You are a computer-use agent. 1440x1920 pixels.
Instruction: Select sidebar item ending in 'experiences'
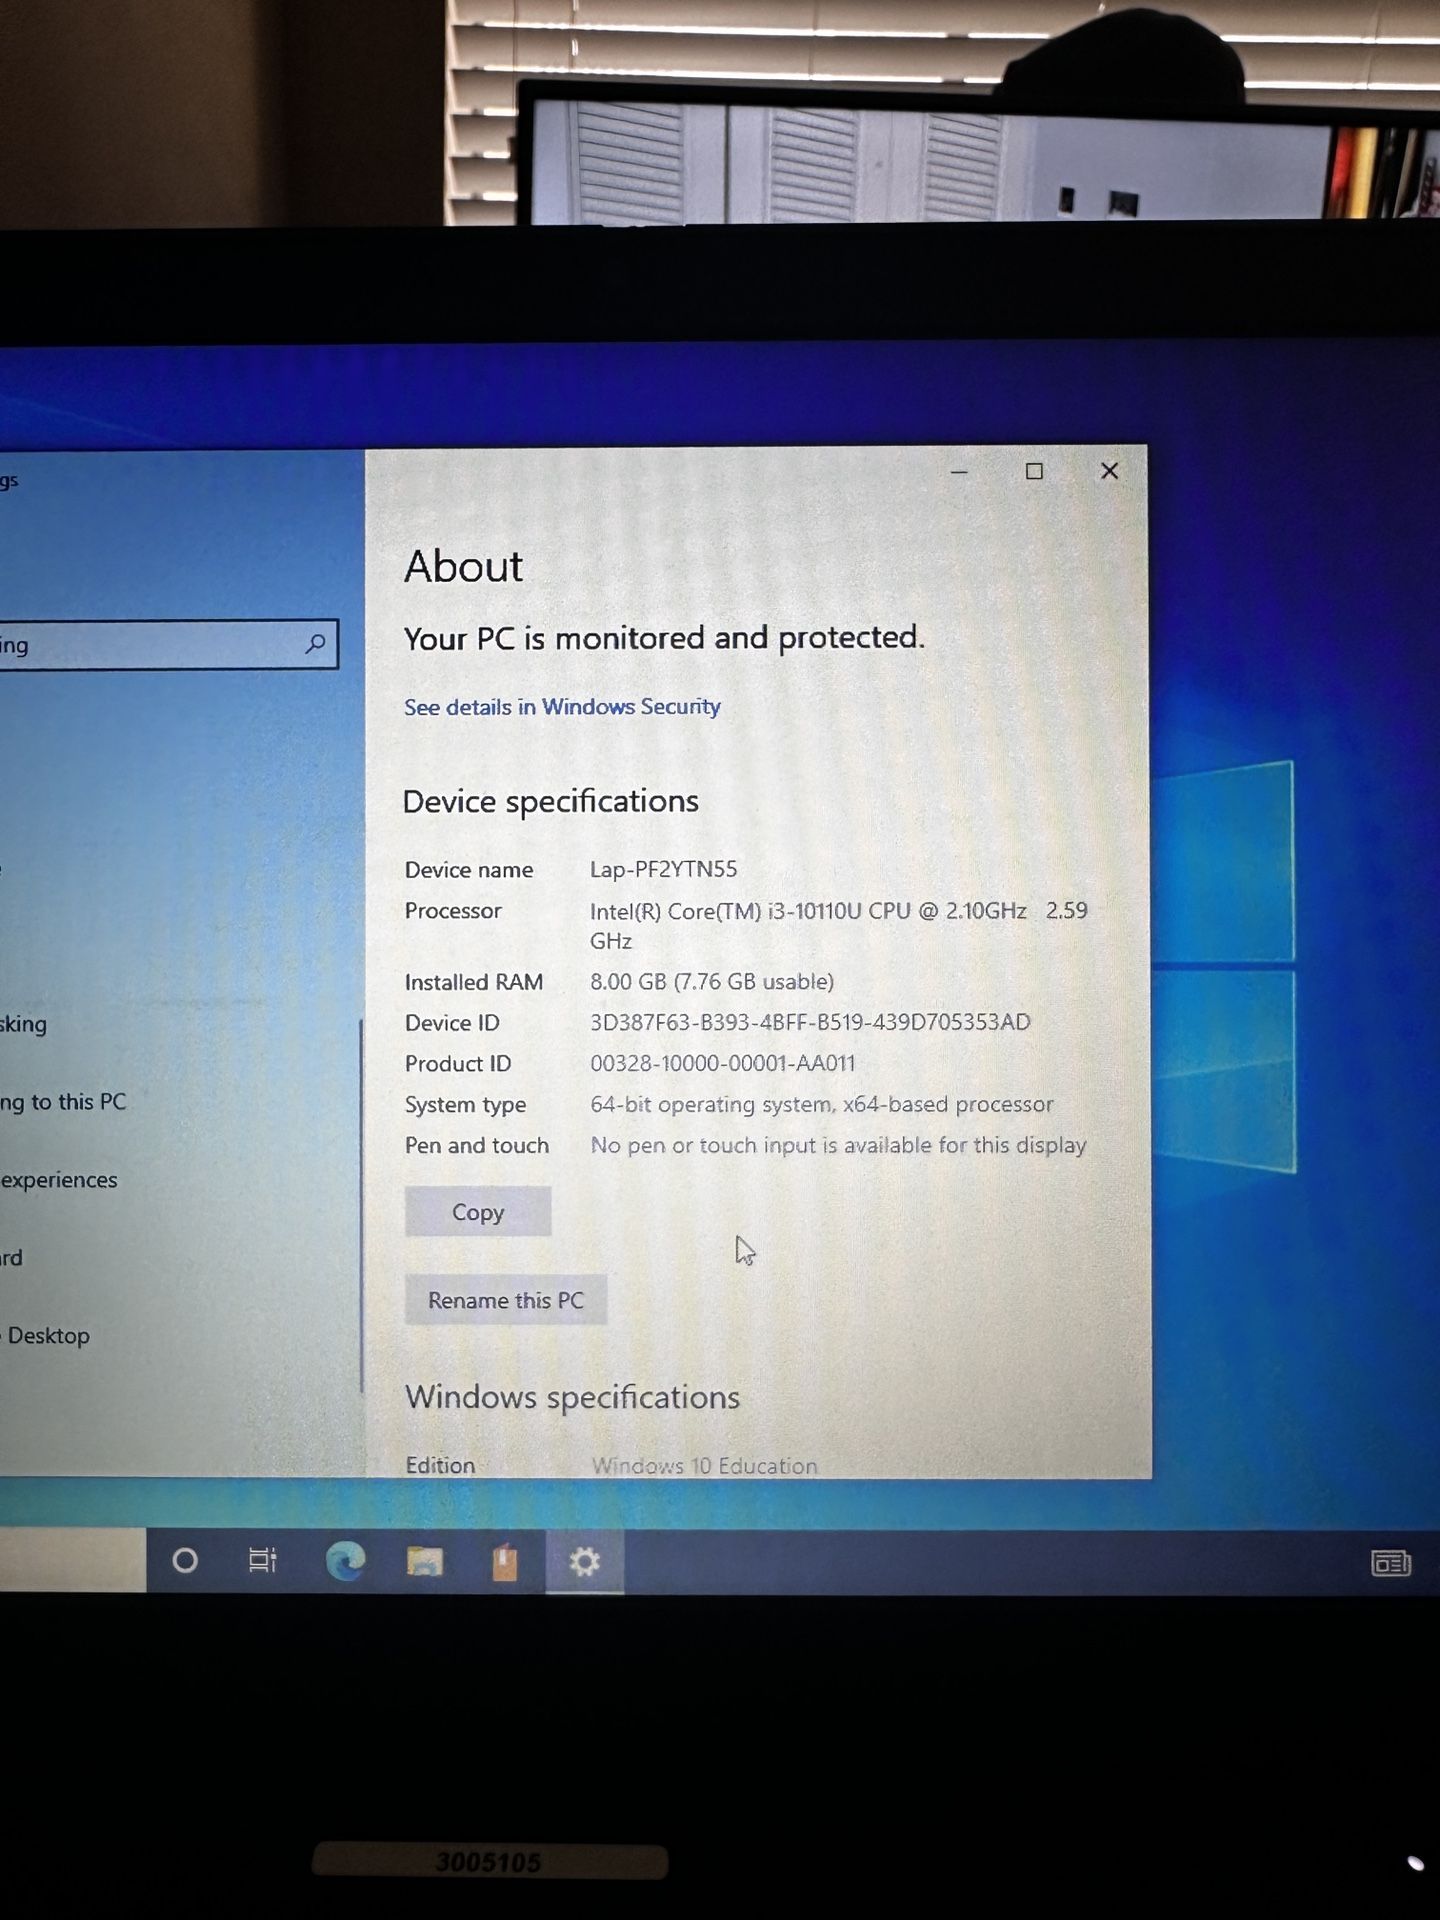coord(59,1180)
